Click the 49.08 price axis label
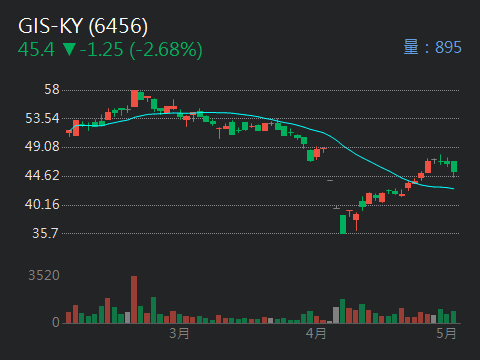The height and width of the screenshot is (360, 480). pos(42,146)
